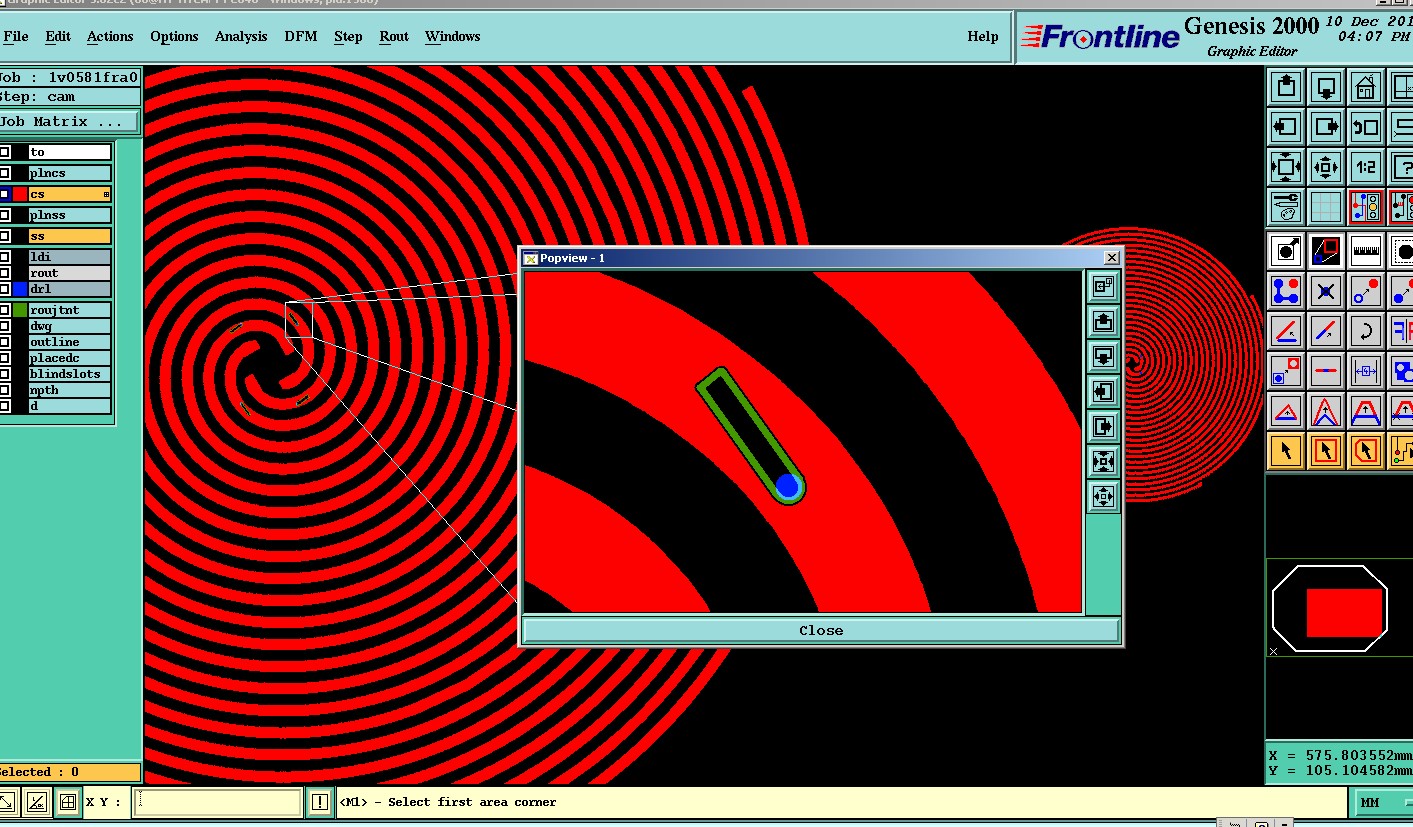
Task: Select the ruler measurement tool
Action: [1365, 251]
